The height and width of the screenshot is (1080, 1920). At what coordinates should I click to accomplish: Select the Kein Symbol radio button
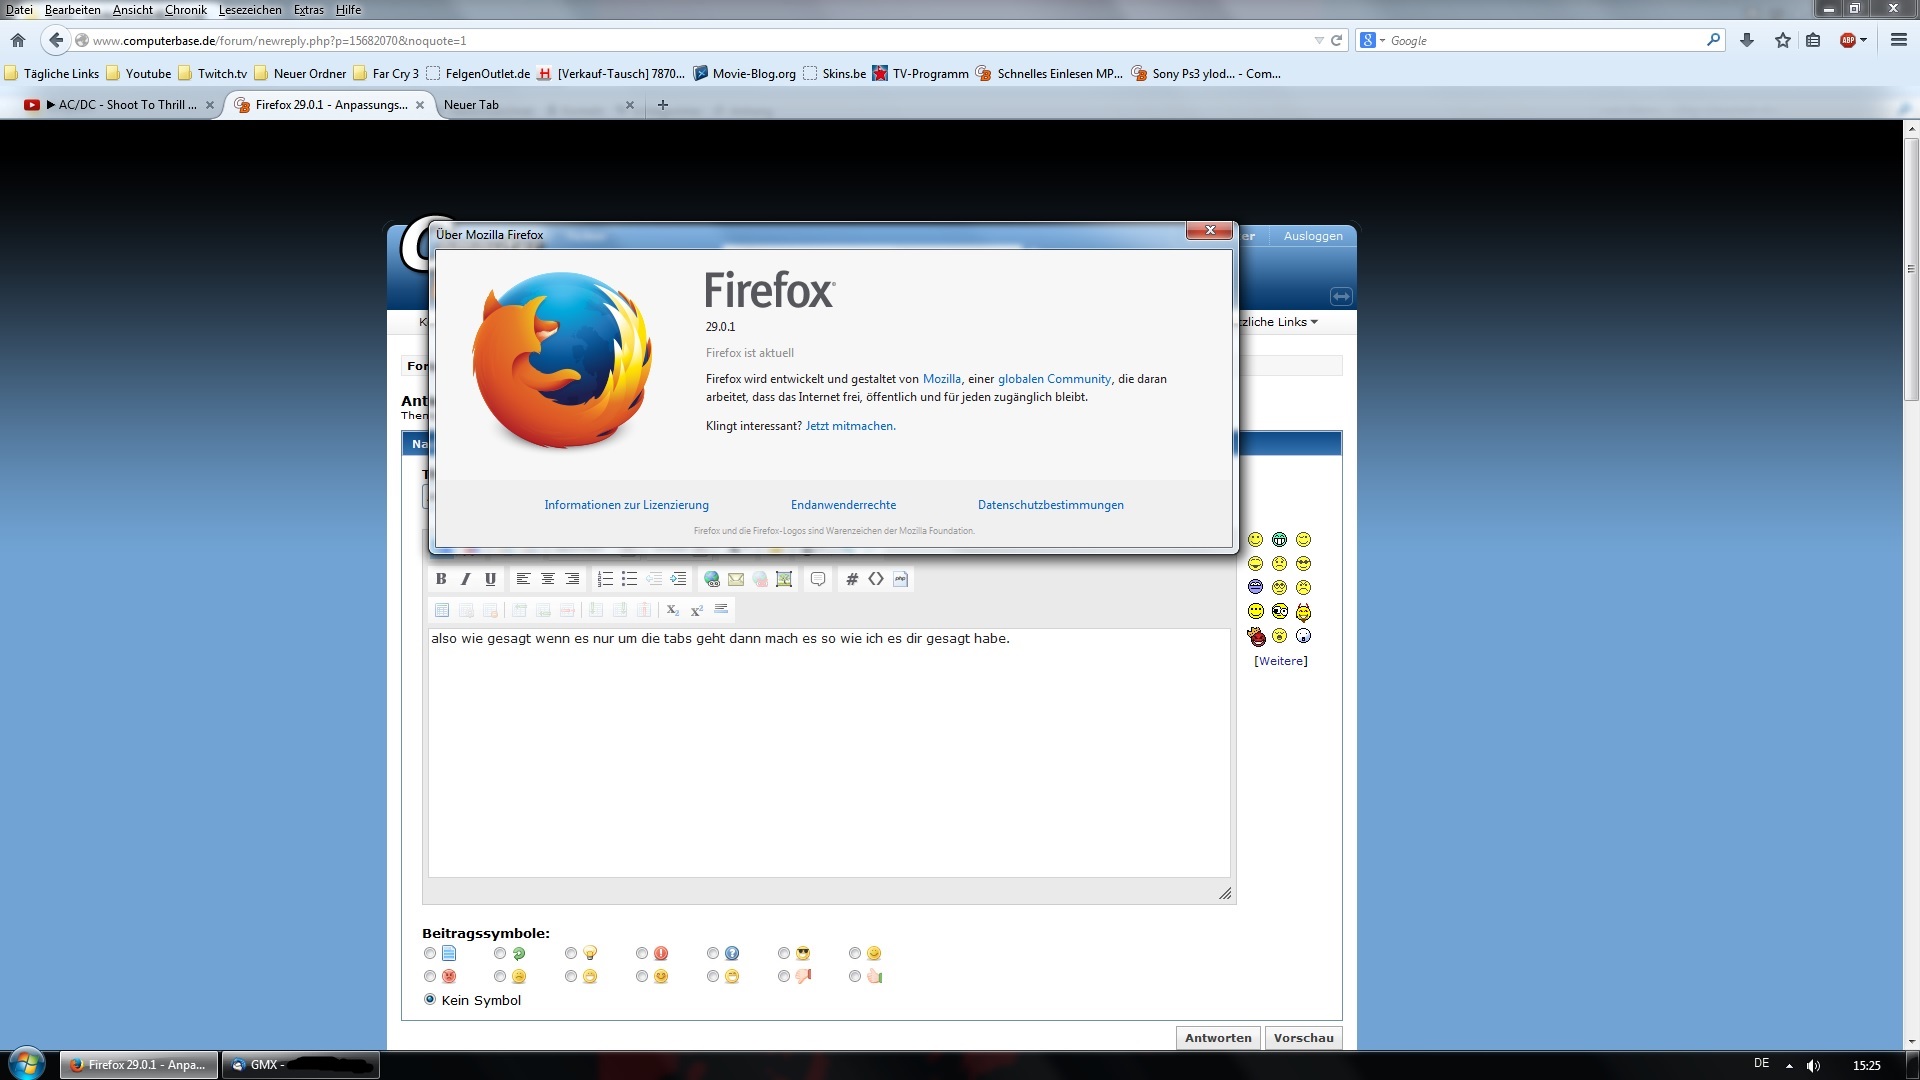pyautogui.click(x=430, y=1000)
